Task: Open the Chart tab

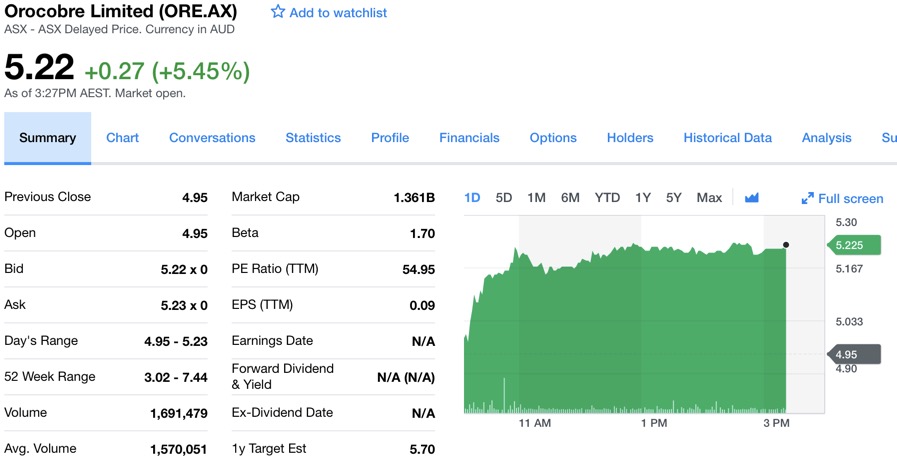Action: click(122, 138)
